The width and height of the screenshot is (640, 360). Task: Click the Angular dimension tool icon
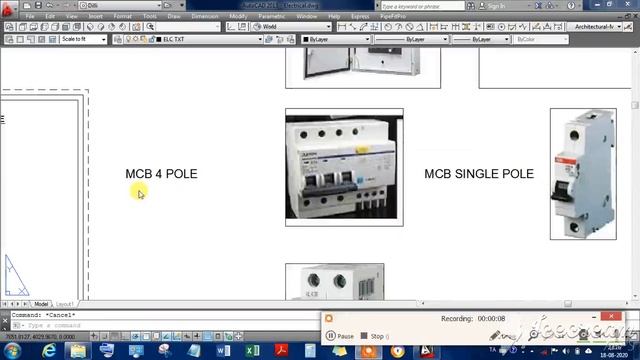pos(420,27)
